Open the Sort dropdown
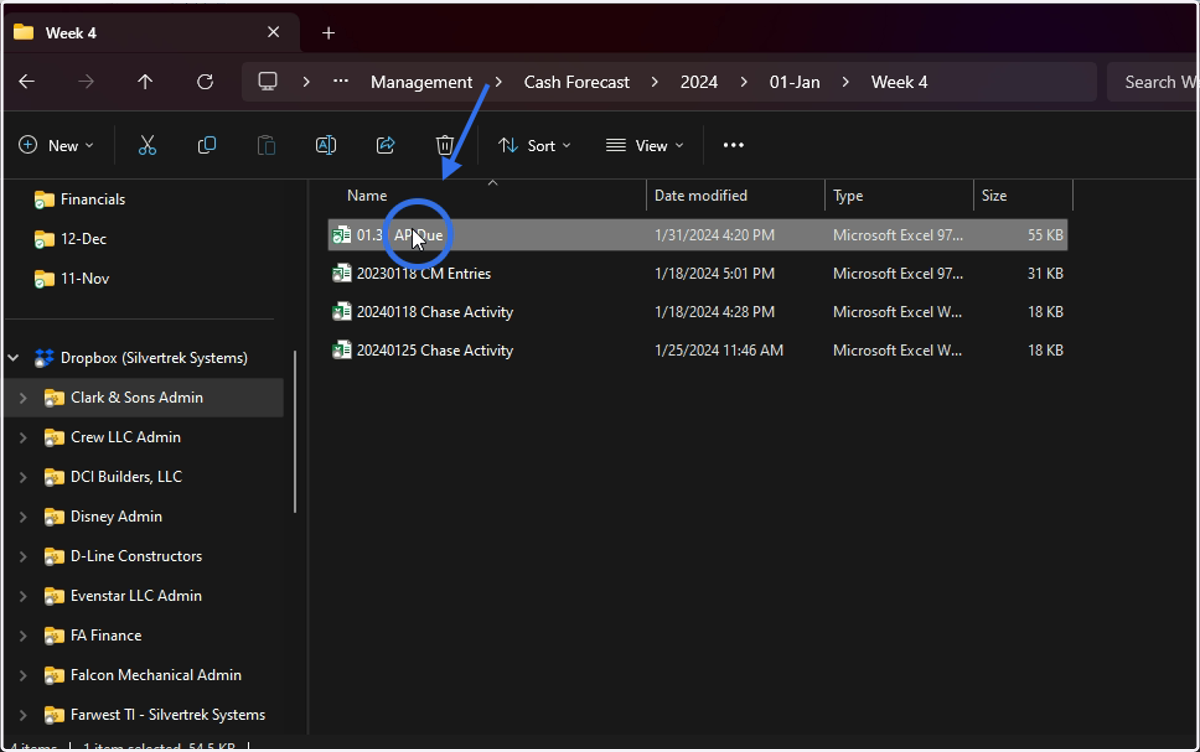 click(x=535, y=146)
